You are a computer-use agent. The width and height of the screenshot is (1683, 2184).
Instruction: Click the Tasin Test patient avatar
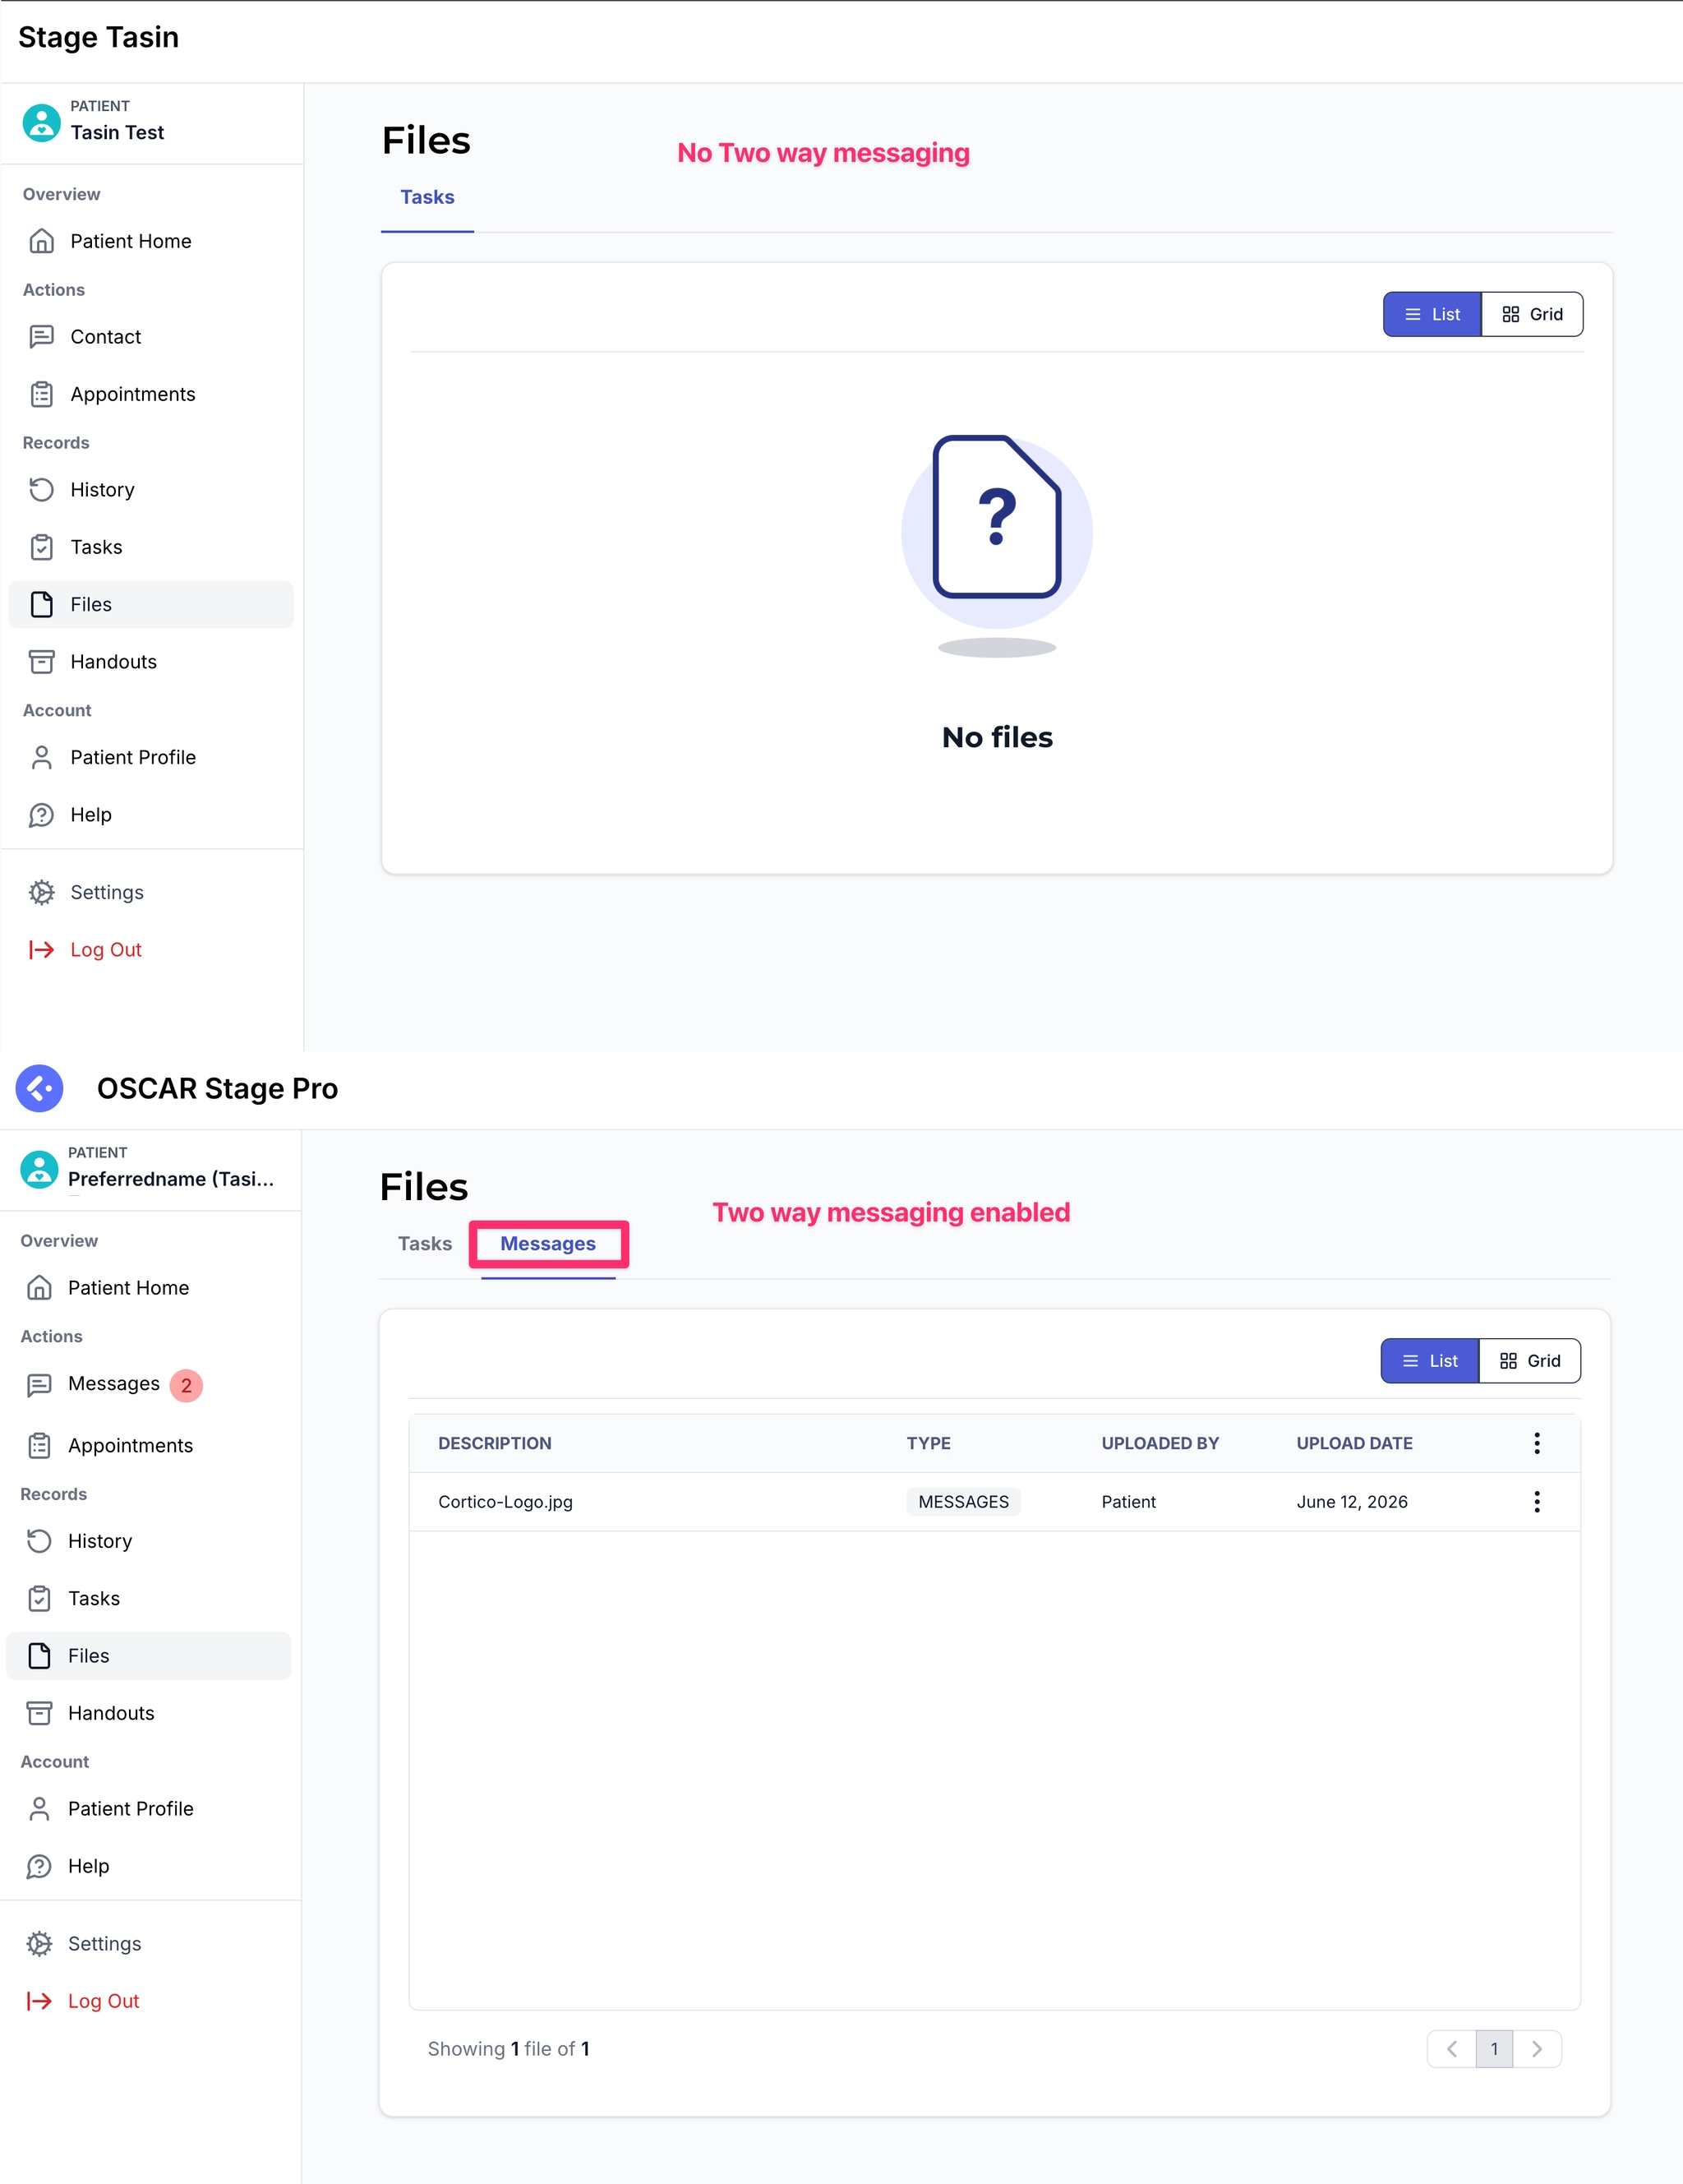tap(42, 123)
